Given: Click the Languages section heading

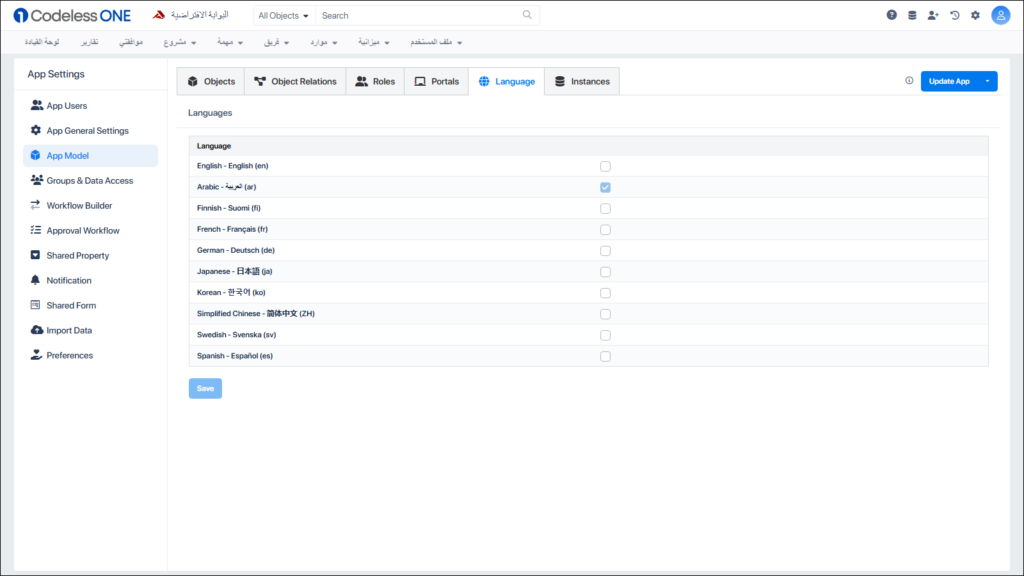Looking at the screenshot, I should (x=210, y=113).
